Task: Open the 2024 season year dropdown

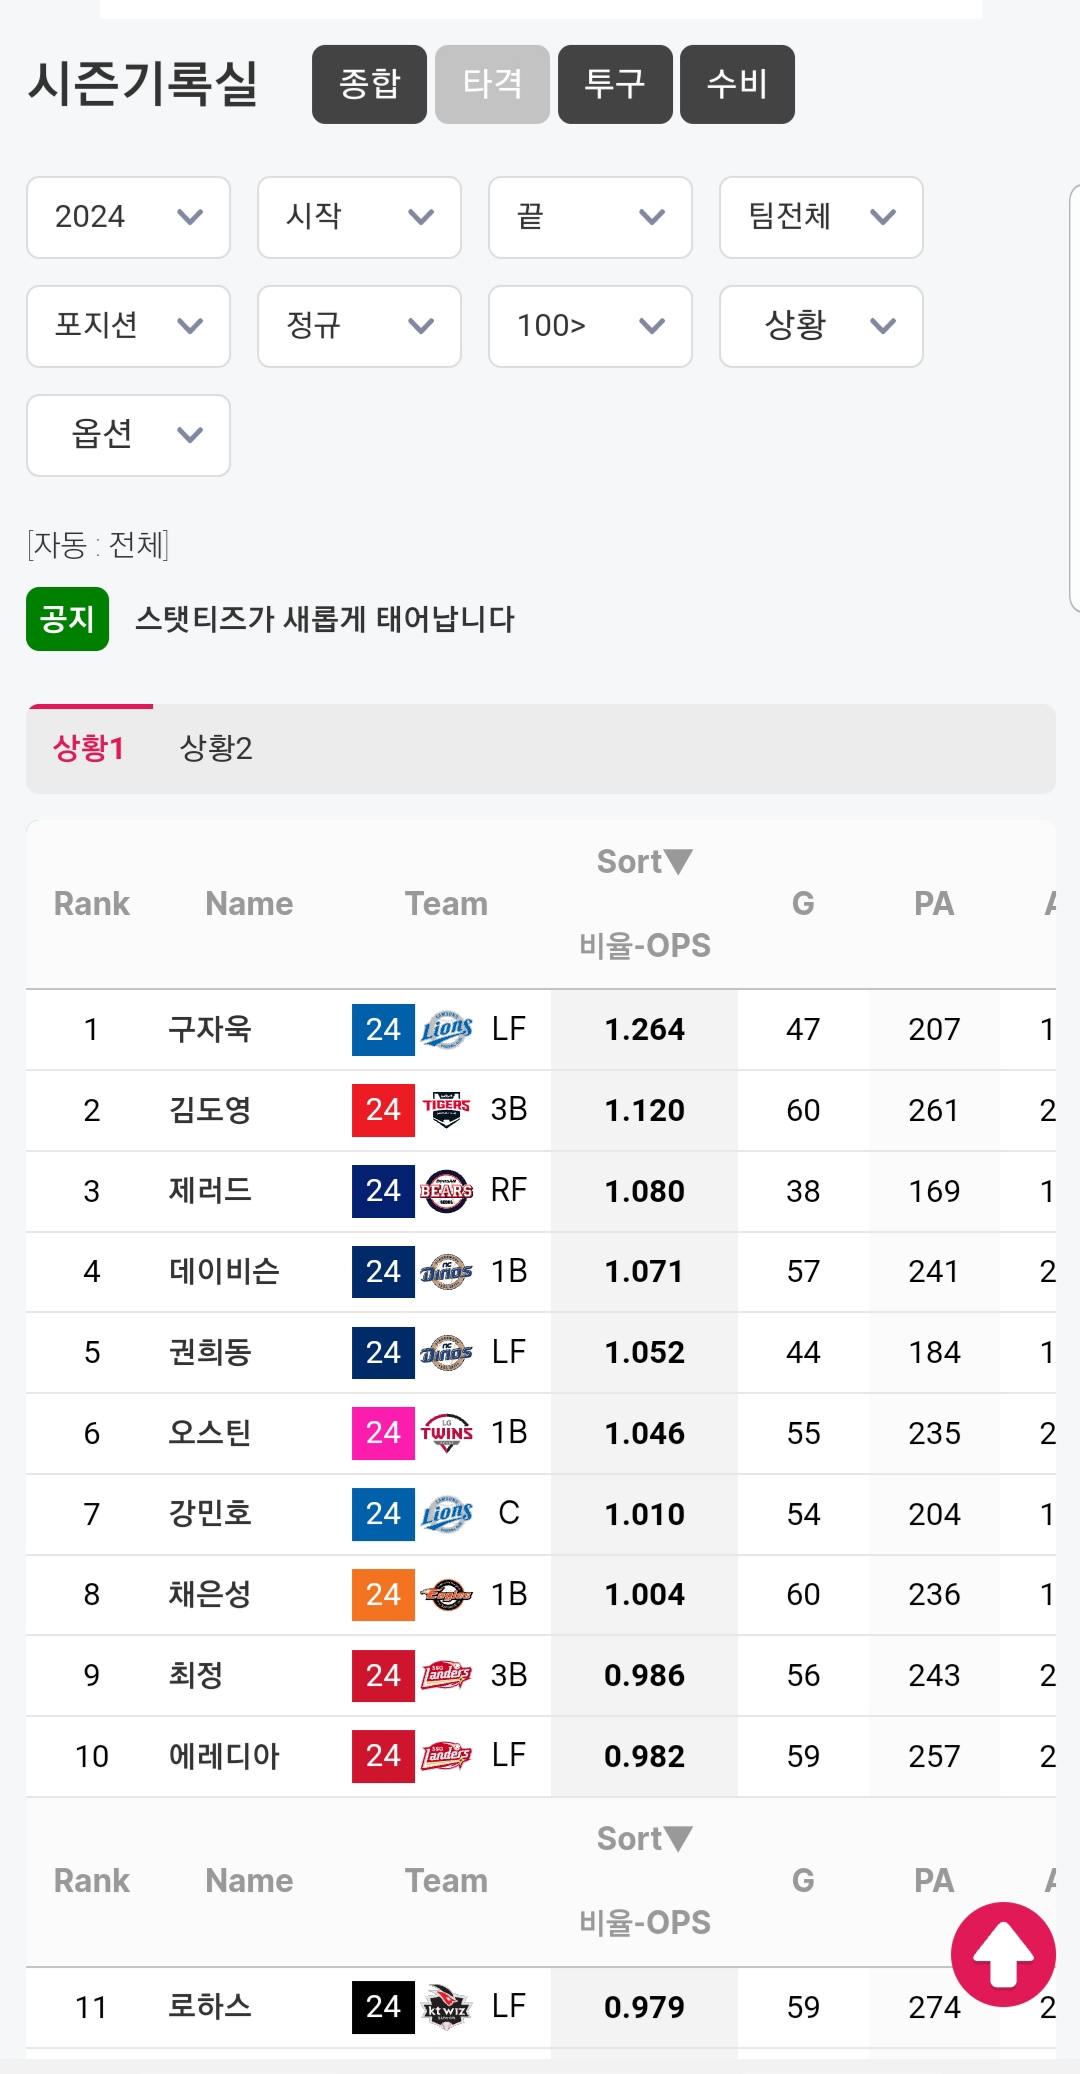Action: (x=128, y=217)
